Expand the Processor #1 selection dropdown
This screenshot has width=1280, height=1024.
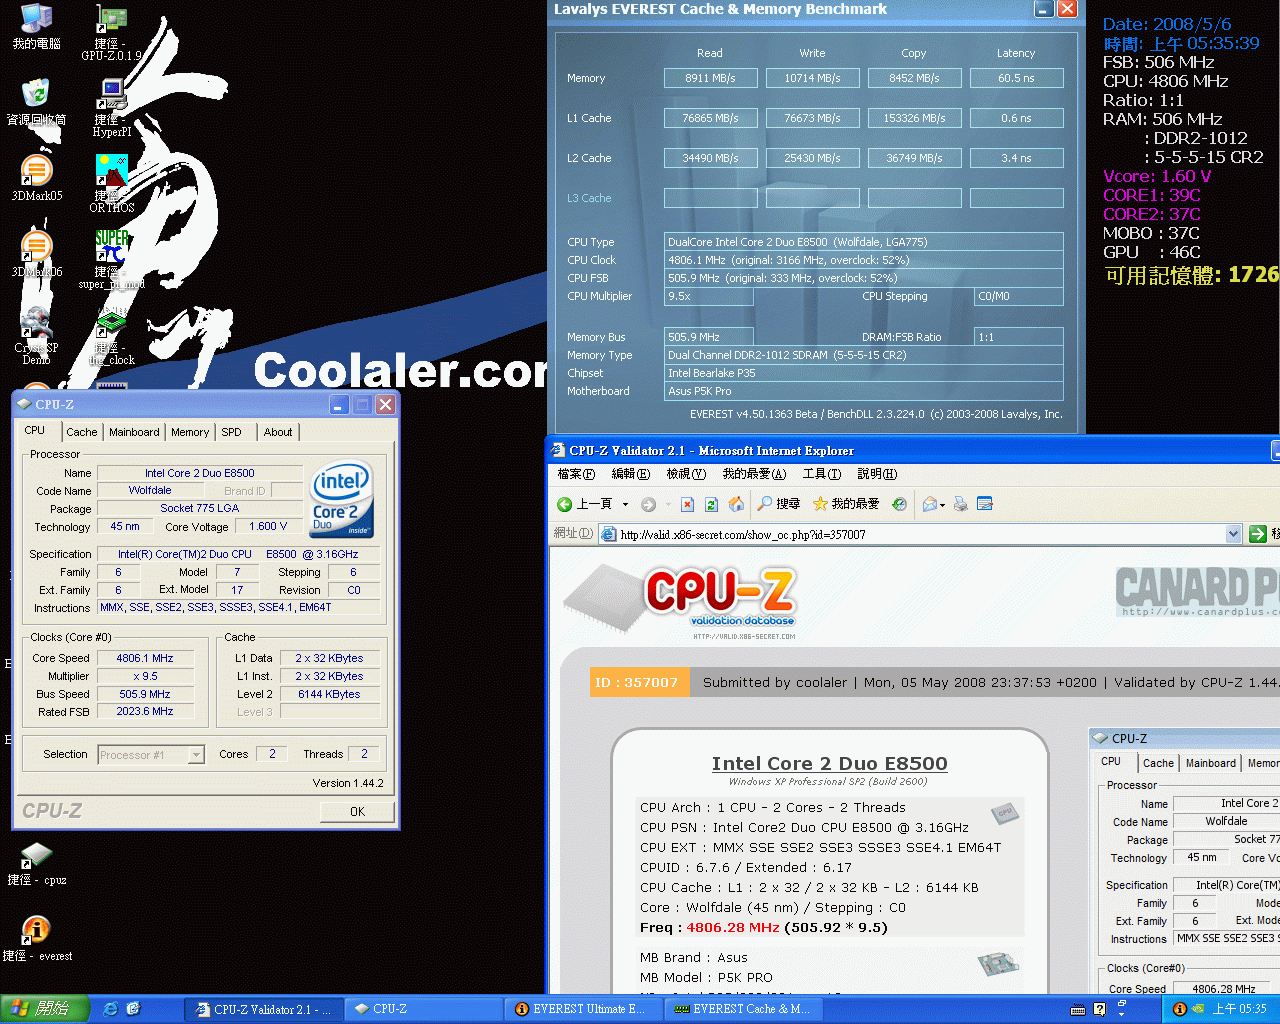point(196,755)
